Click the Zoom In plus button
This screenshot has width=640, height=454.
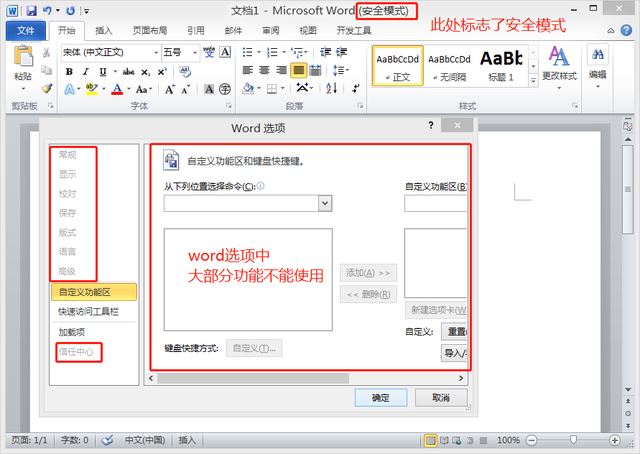614,440
